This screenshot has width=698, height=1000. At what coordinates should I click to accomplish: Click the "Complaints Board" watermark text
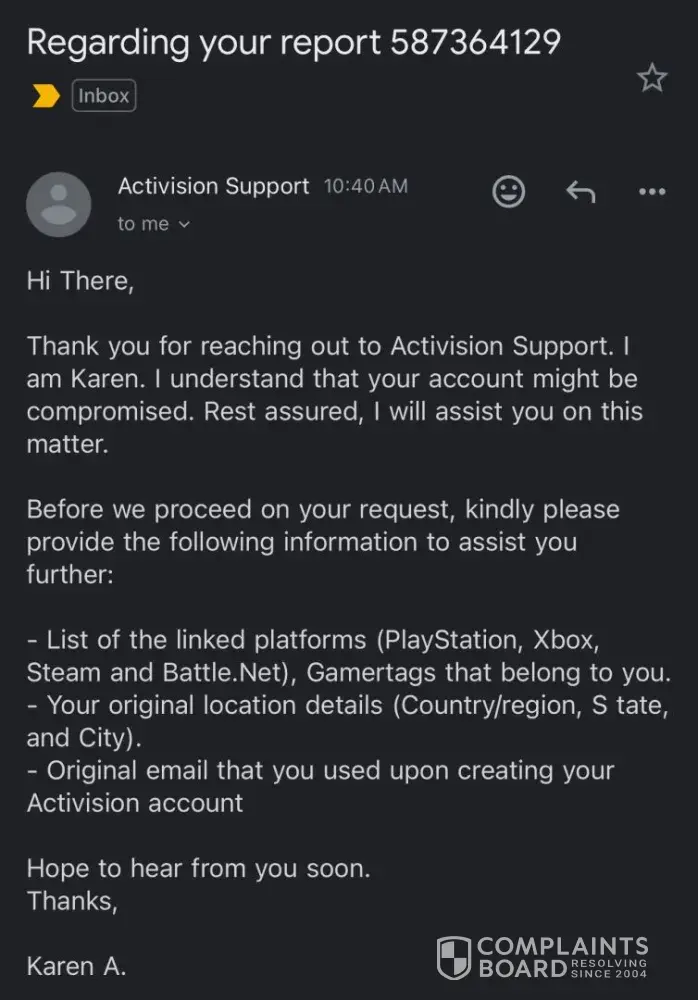click(561, 957)
